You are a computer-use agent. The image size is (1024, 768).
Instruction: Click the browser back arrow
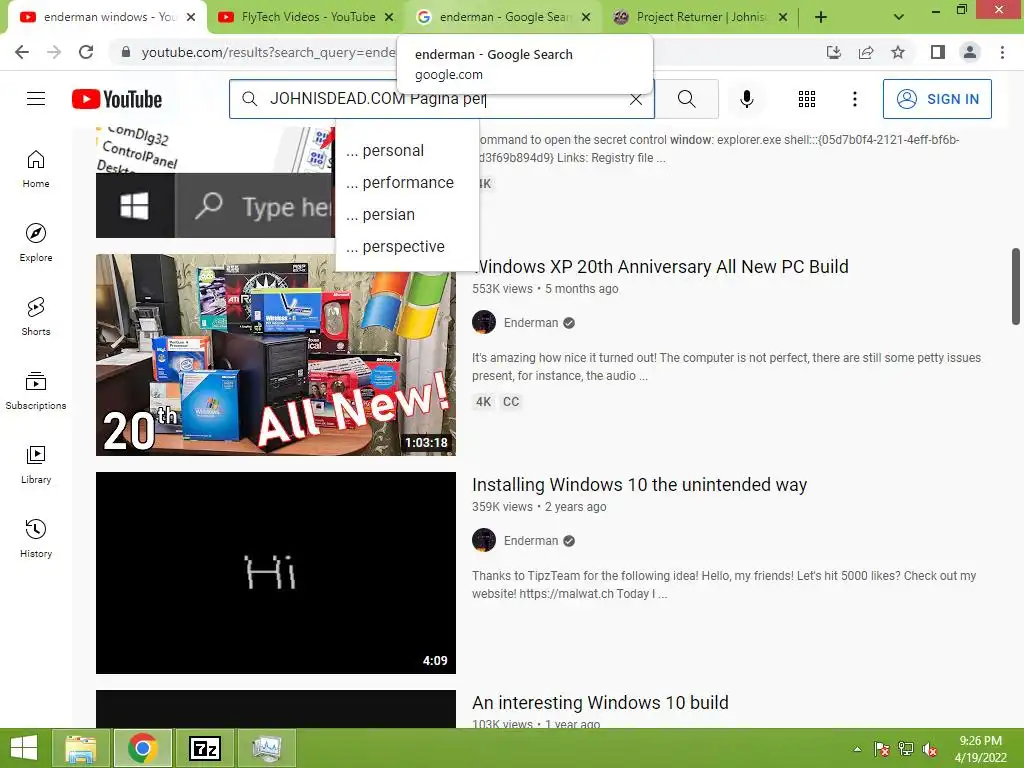pos(22,52)
